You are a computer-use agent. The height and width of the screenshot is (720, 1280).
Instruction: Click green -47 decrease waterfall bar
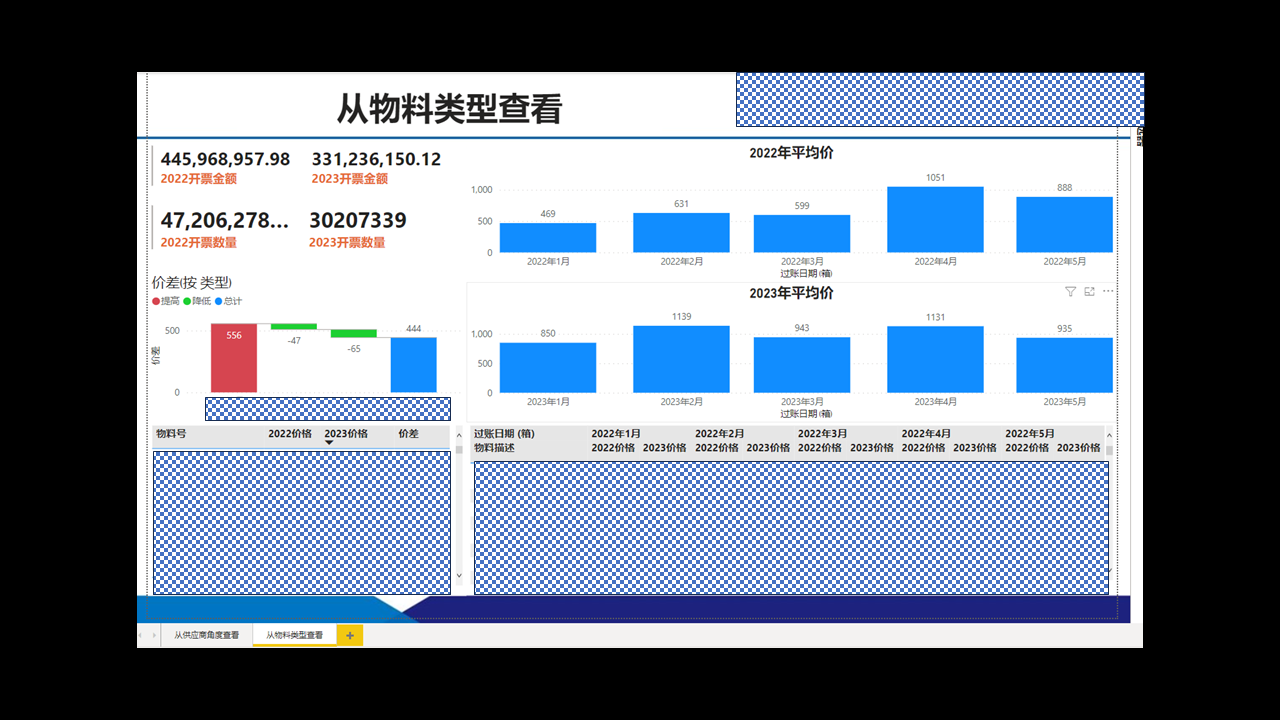294,326
